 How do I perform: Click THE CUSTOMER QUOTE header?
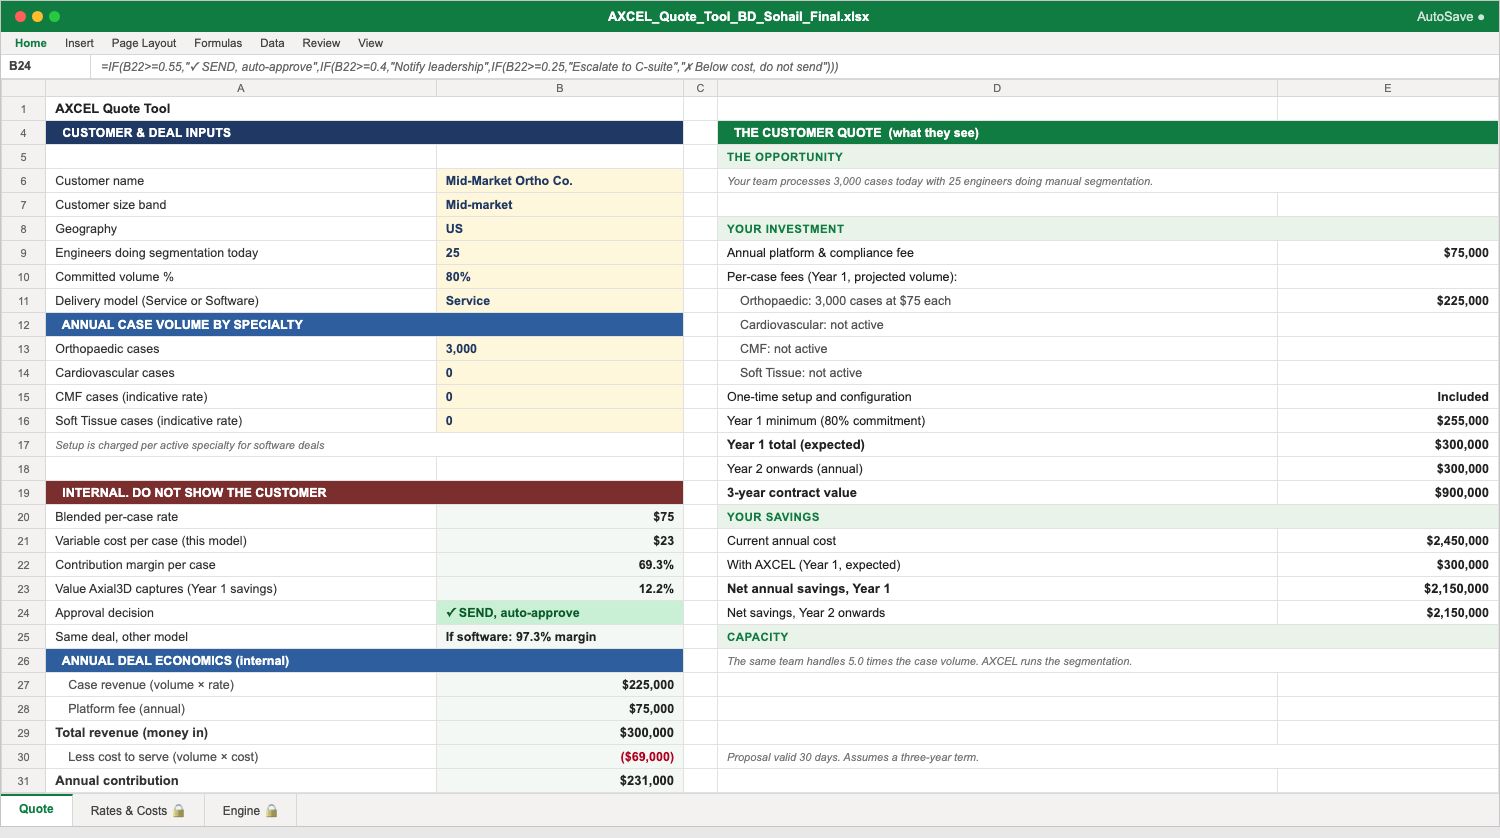[1108, 133]
